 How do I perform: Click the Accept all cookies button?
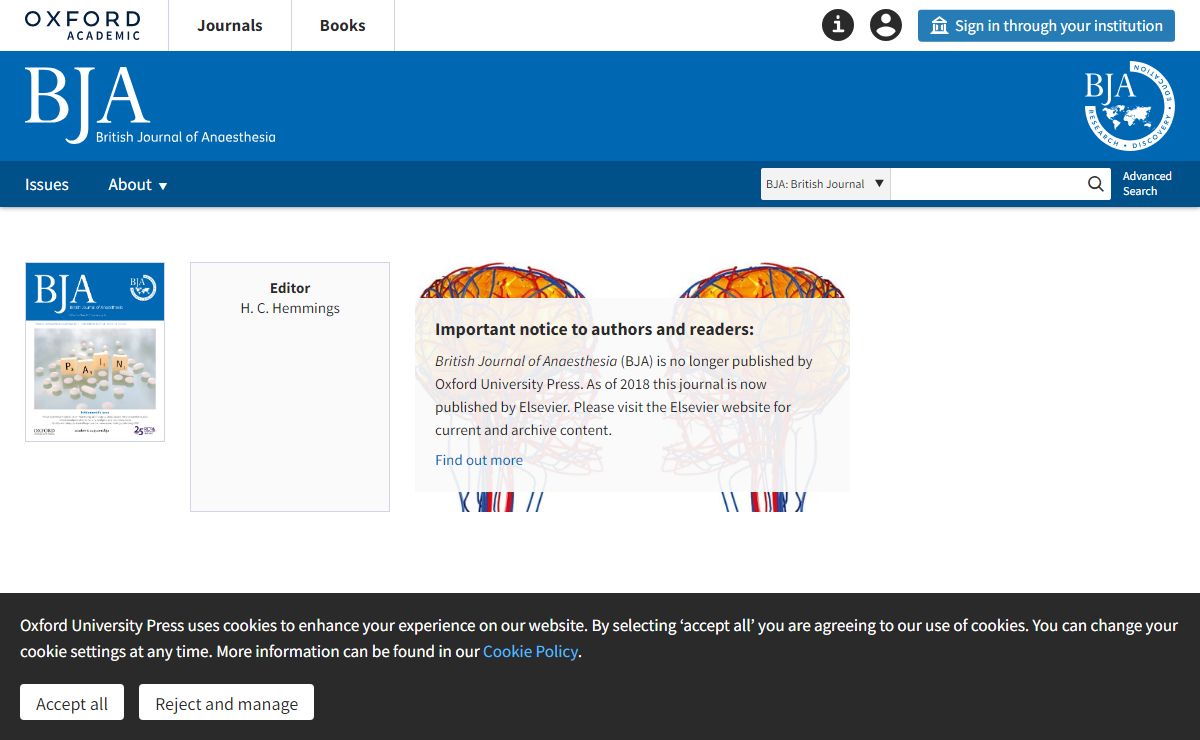coord(72,703)
